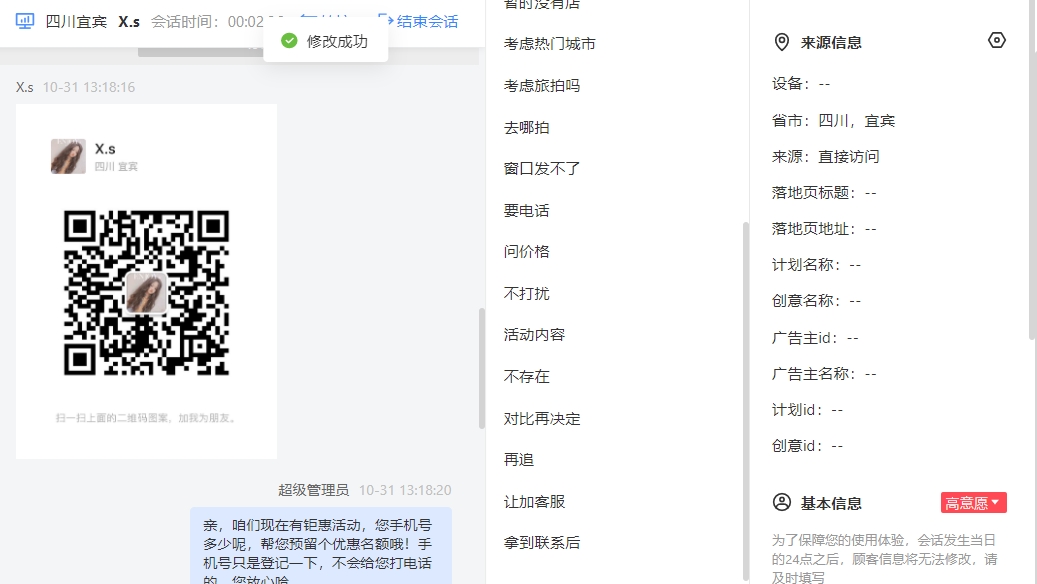Click the 落地页地址 field row
The height and width of the screenshot is (584, 1037).
pyautogui.click(x=824, y=229)
